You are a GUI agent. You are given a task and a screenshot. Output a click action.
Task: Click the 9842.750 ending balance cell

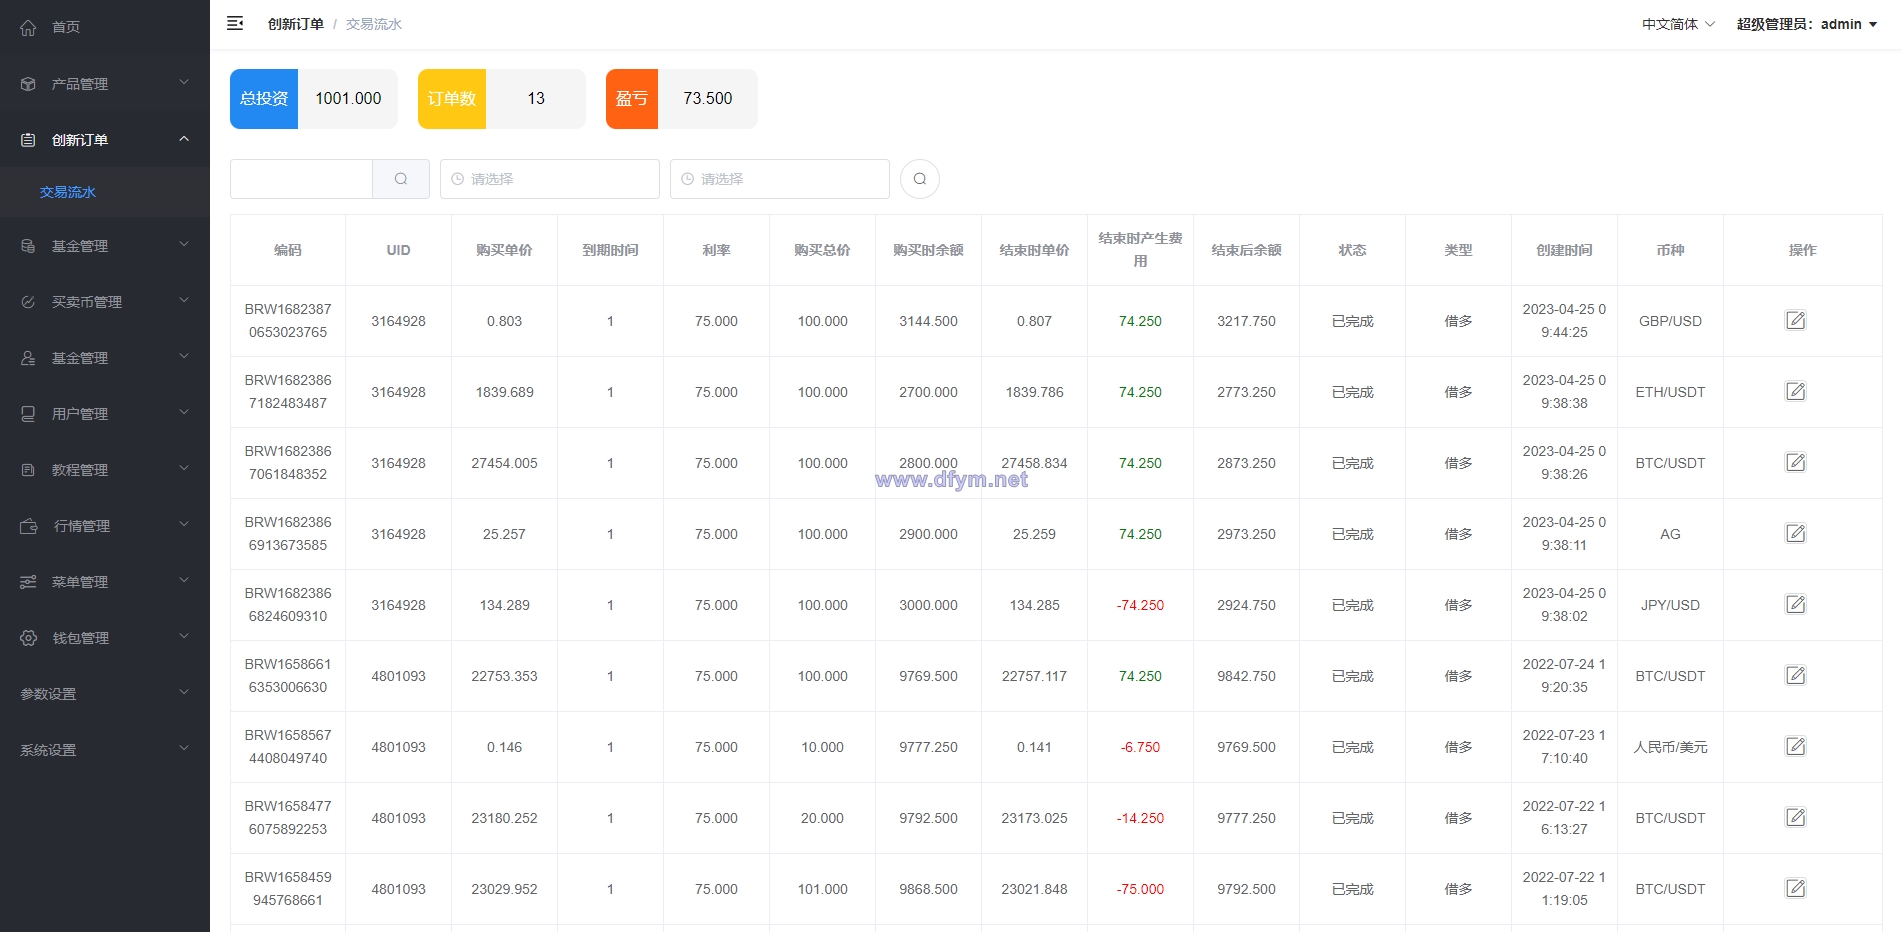1246,676
